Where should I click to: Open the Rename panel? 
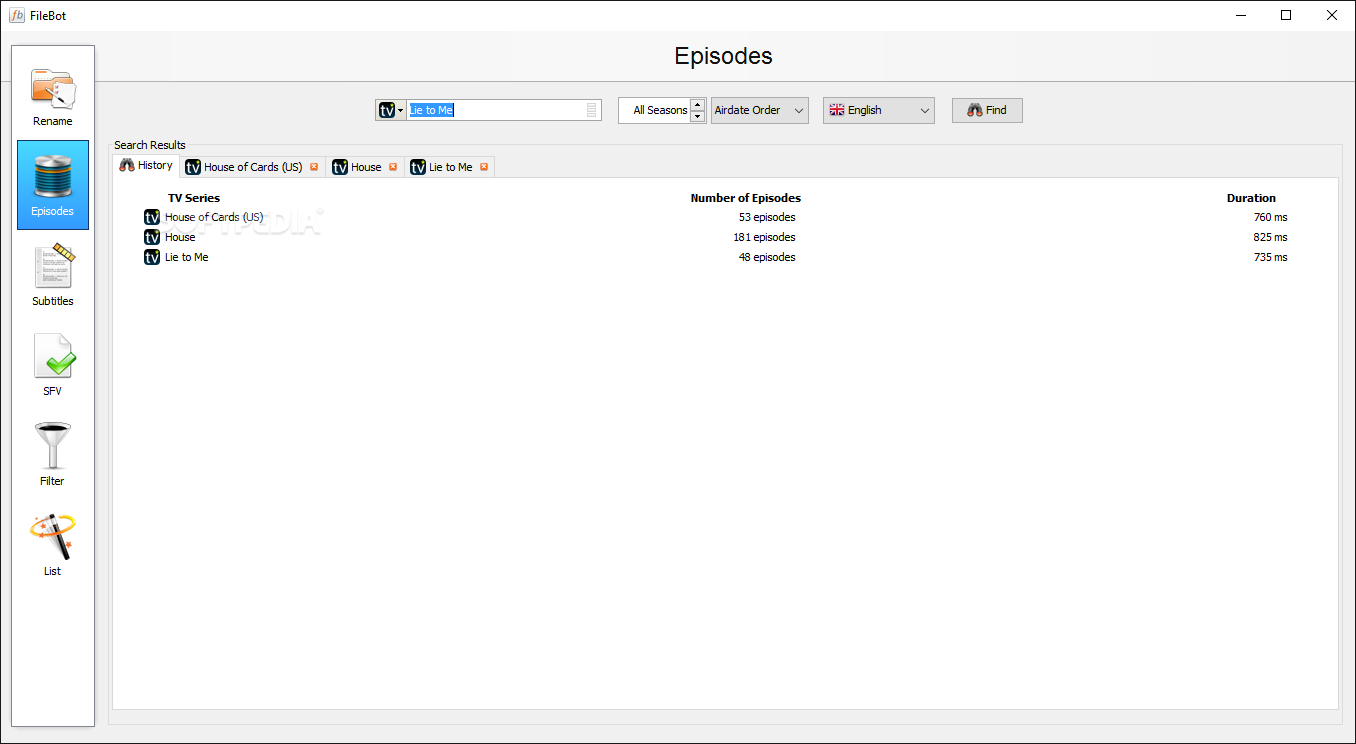53,96
